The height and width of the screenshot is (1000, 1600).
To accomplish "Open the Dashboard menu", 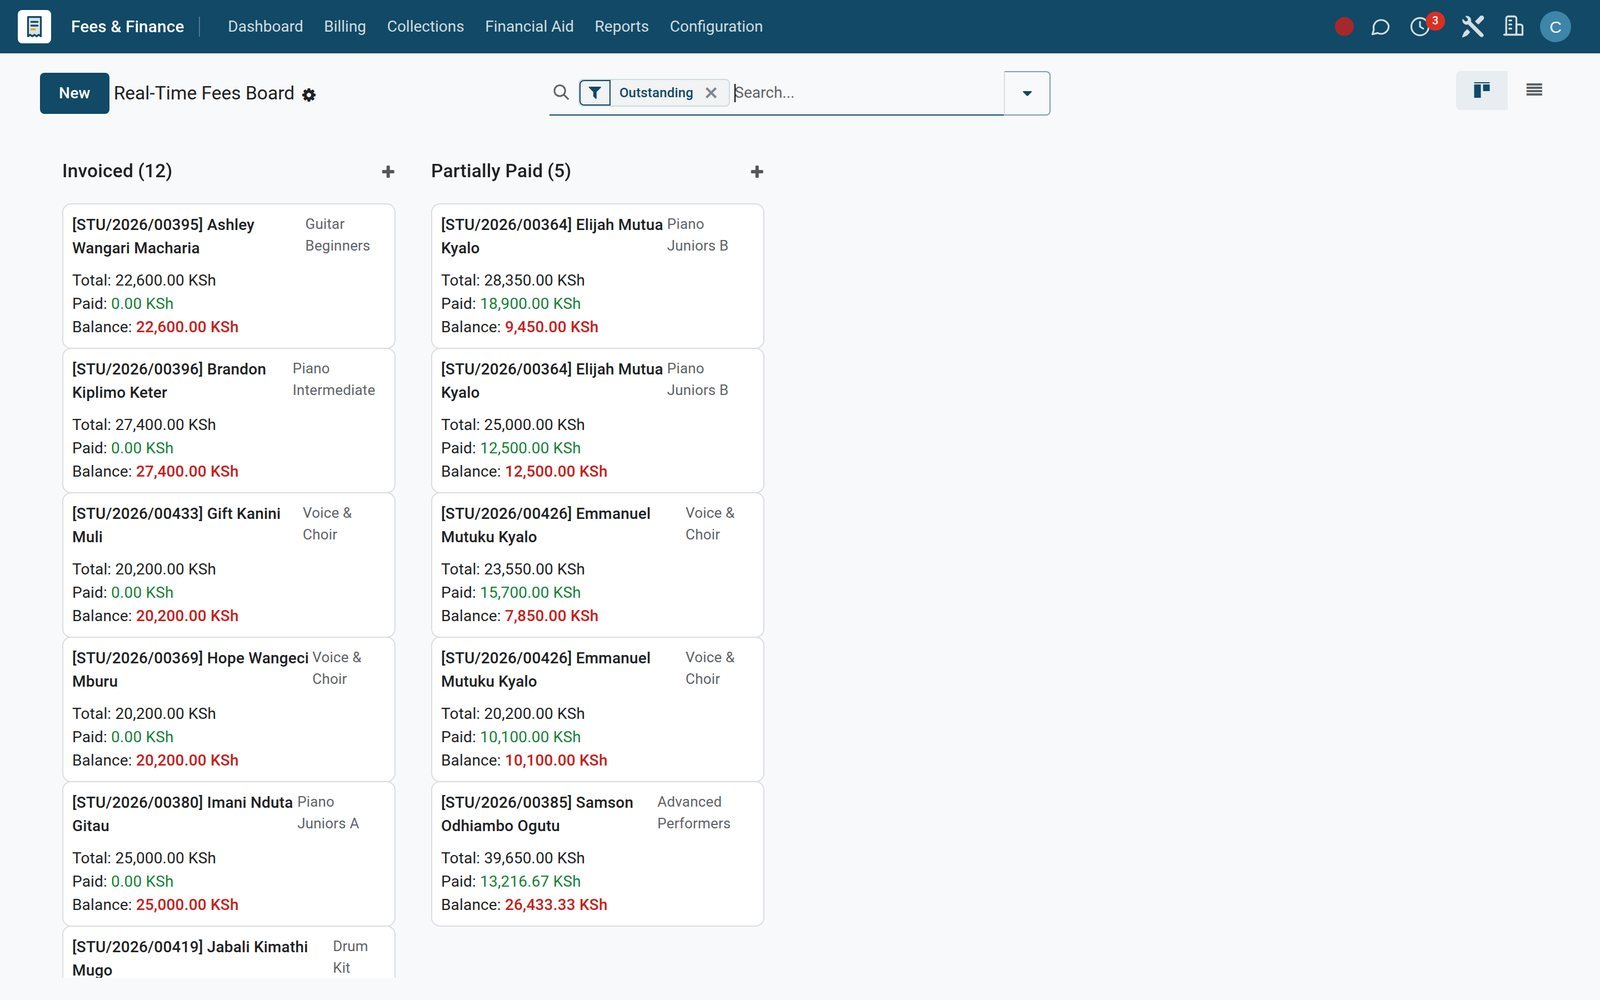I will click(x=265, y=27).
